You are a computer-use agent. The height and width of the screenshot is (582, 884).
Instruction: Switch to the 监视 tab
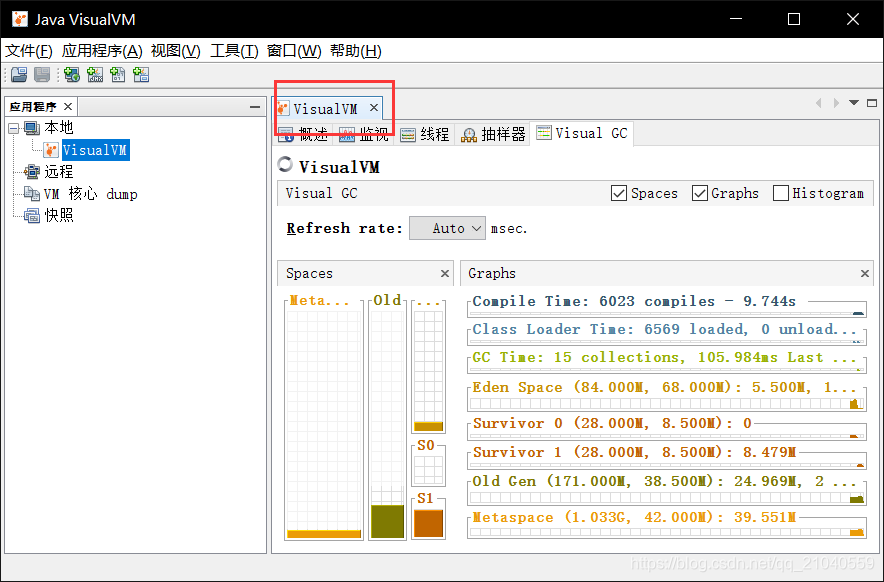coord(364,135)
